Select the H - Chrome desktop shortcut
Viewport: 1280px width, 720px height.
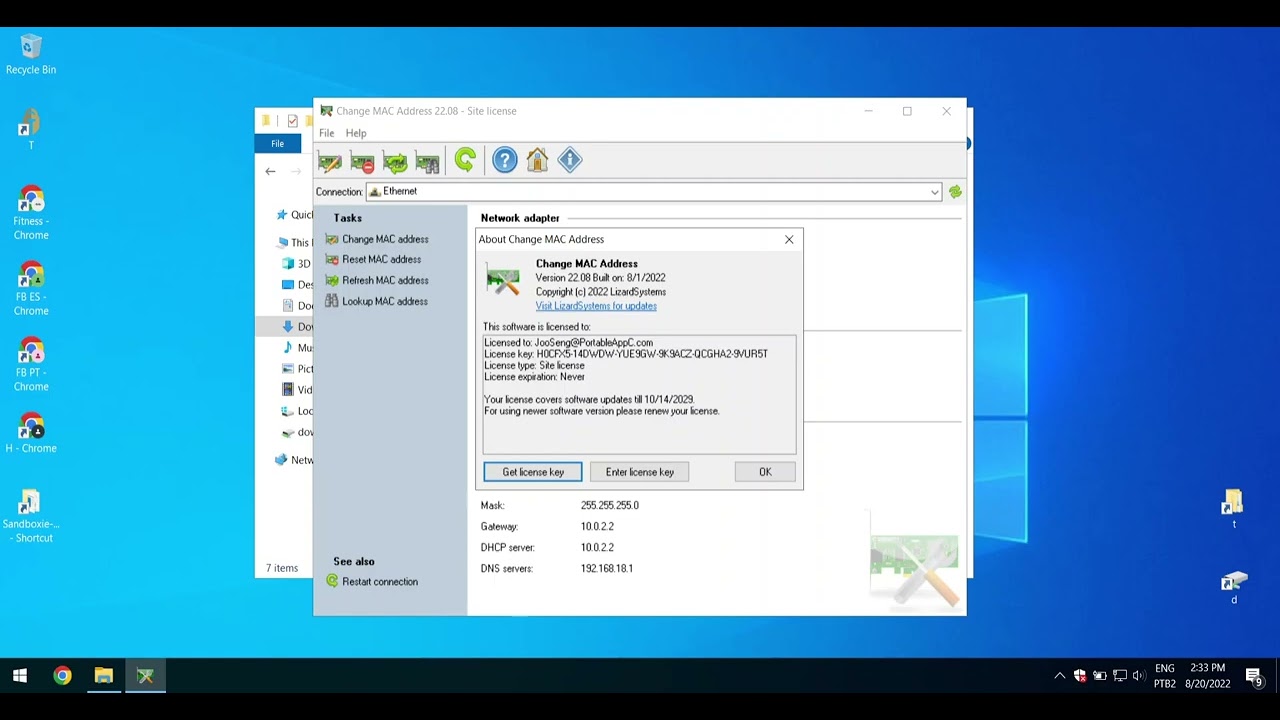pyautogui.click(x=31, y=433)
